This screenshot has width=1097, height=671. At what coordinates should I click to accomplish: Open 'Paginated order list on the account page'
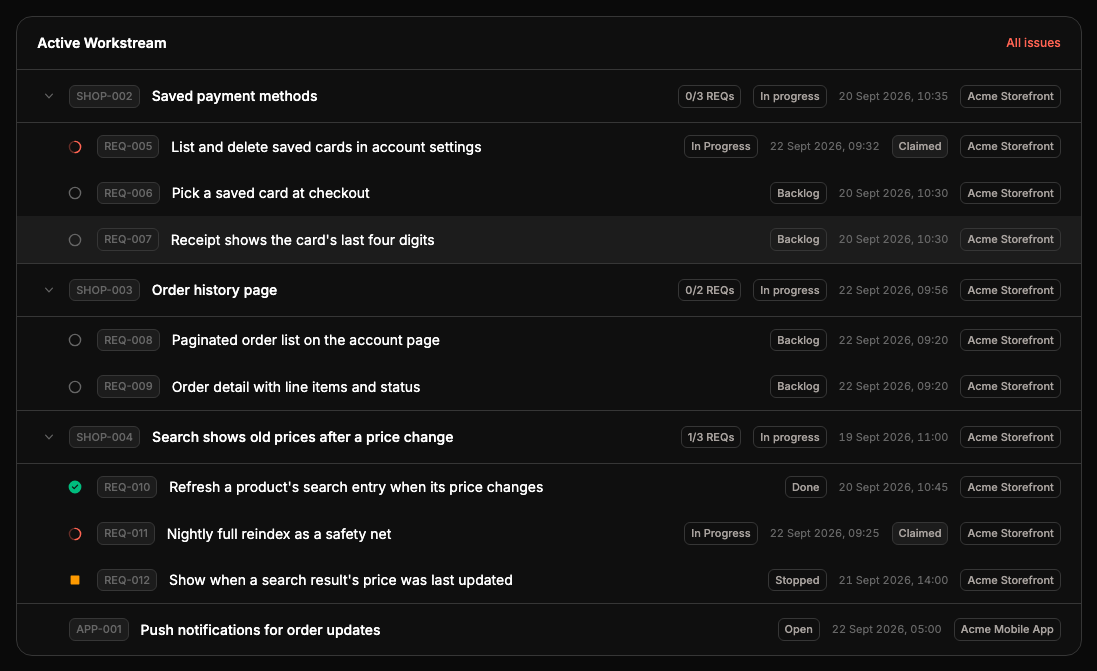pos(306,340)
